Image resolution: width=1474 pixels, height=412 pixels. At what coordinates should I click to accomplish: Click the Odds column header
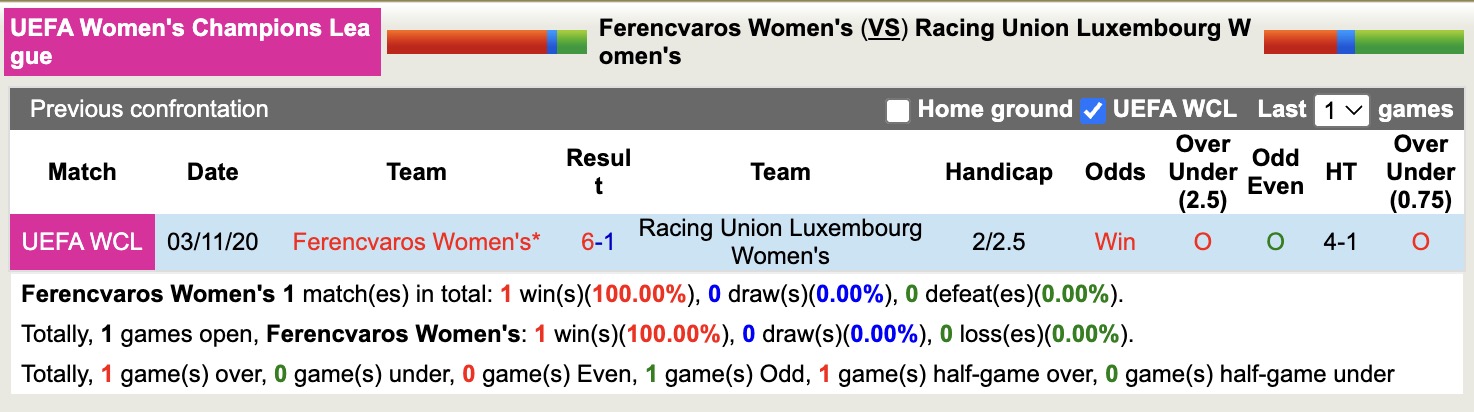click(1115, 172)
